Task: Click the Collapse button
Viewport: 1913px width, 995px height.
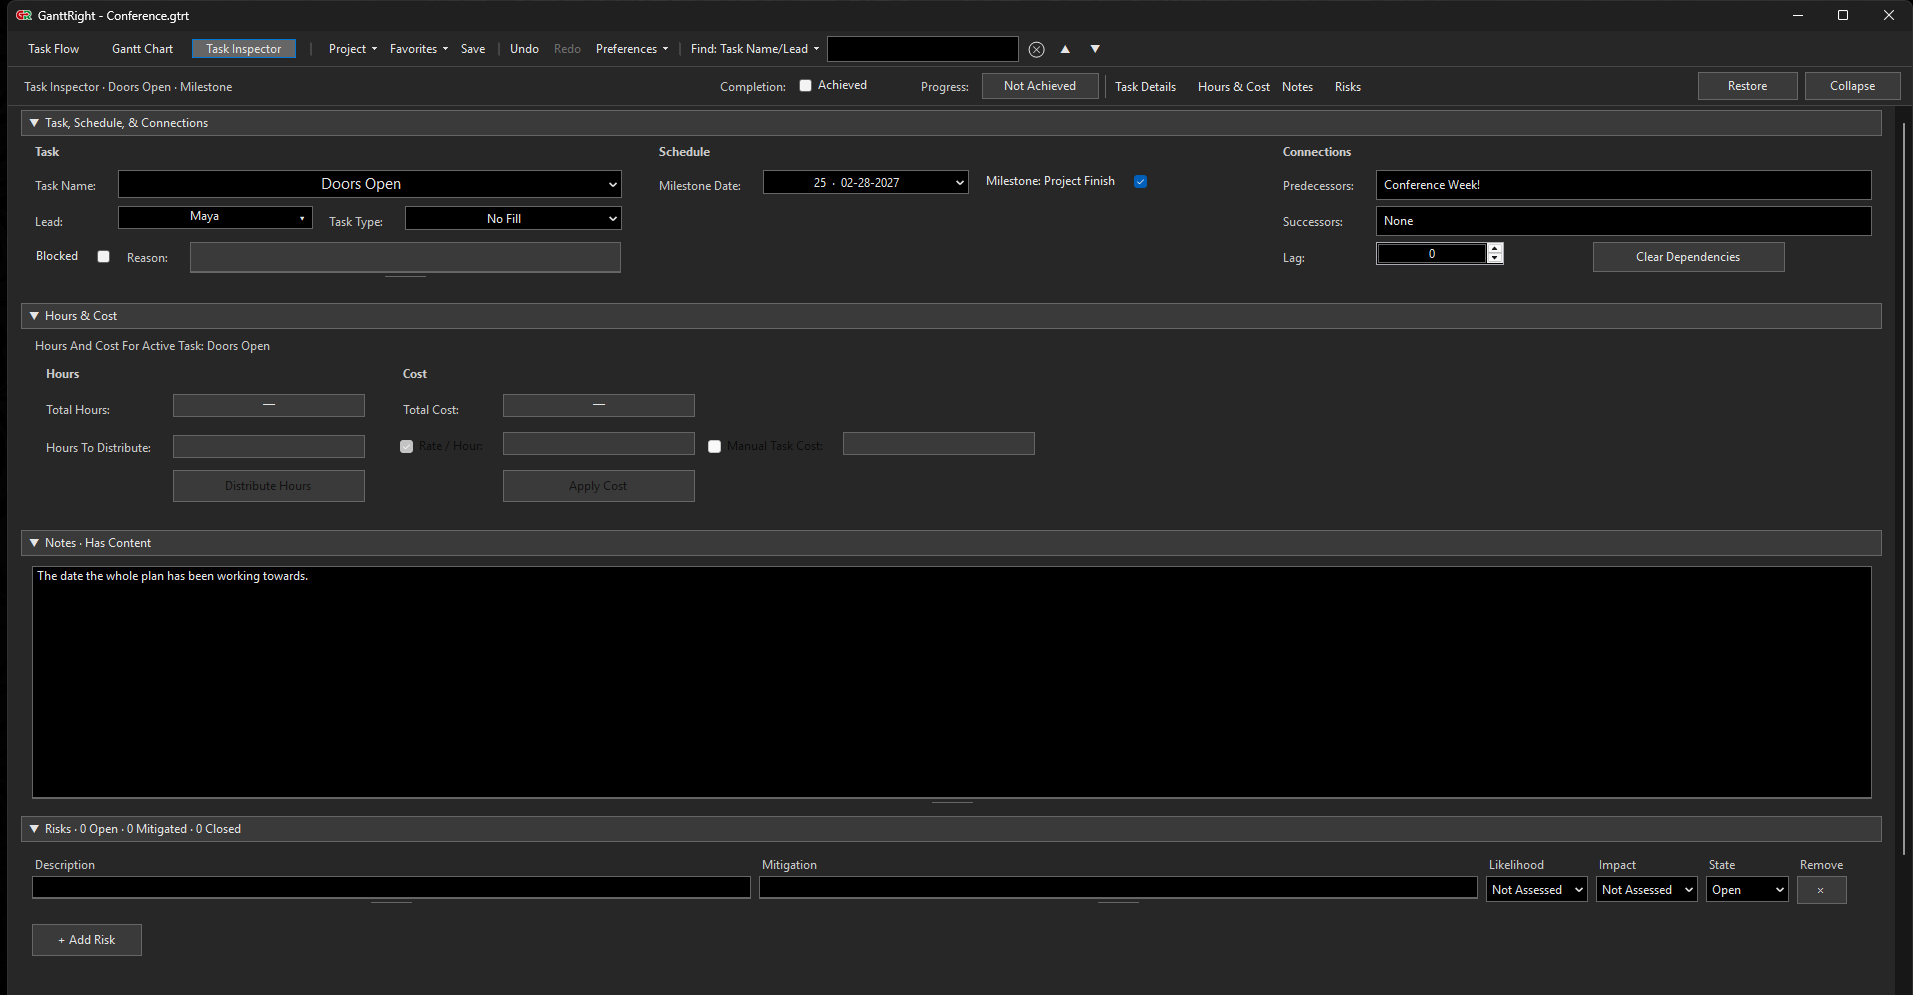Action: point(1852,86)
